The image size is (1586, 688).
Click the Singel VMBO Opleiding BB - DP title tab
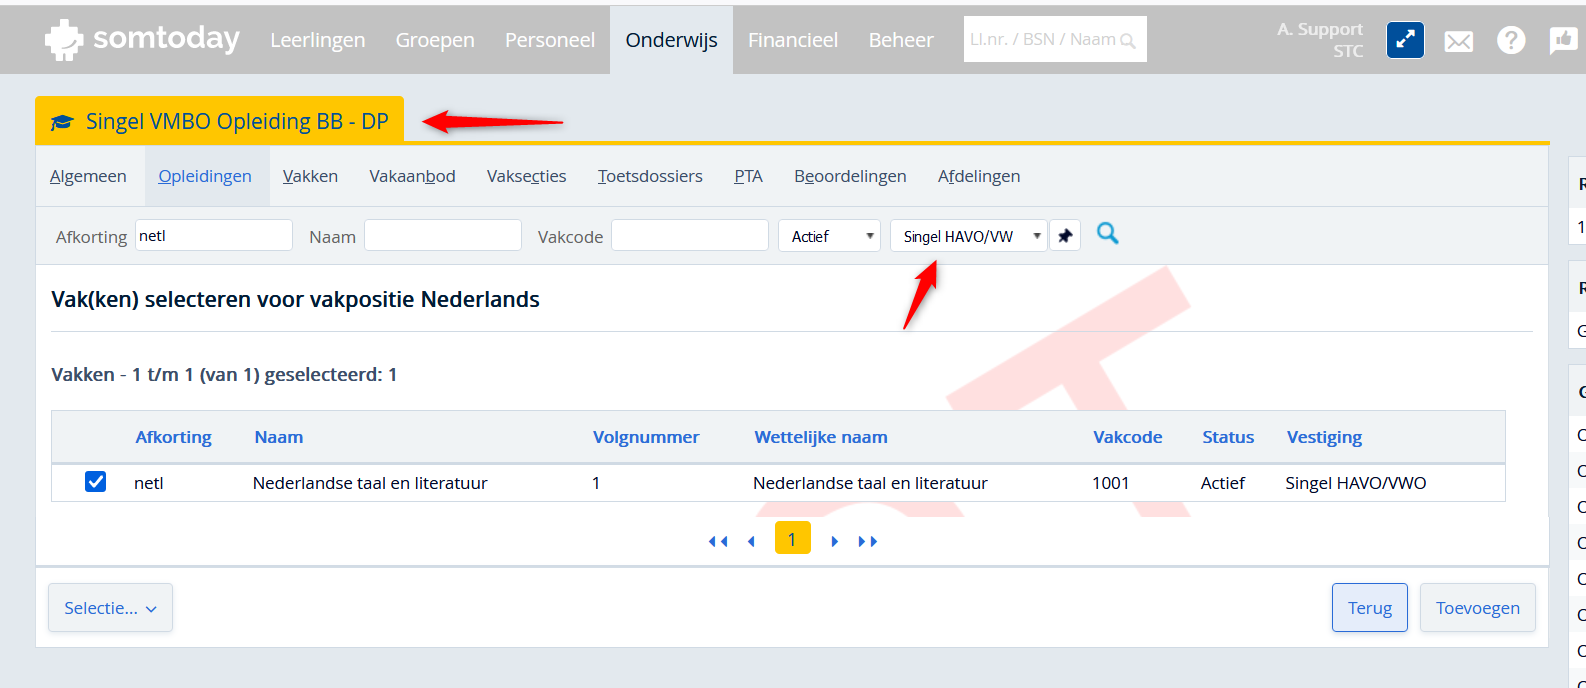point(219,120)
